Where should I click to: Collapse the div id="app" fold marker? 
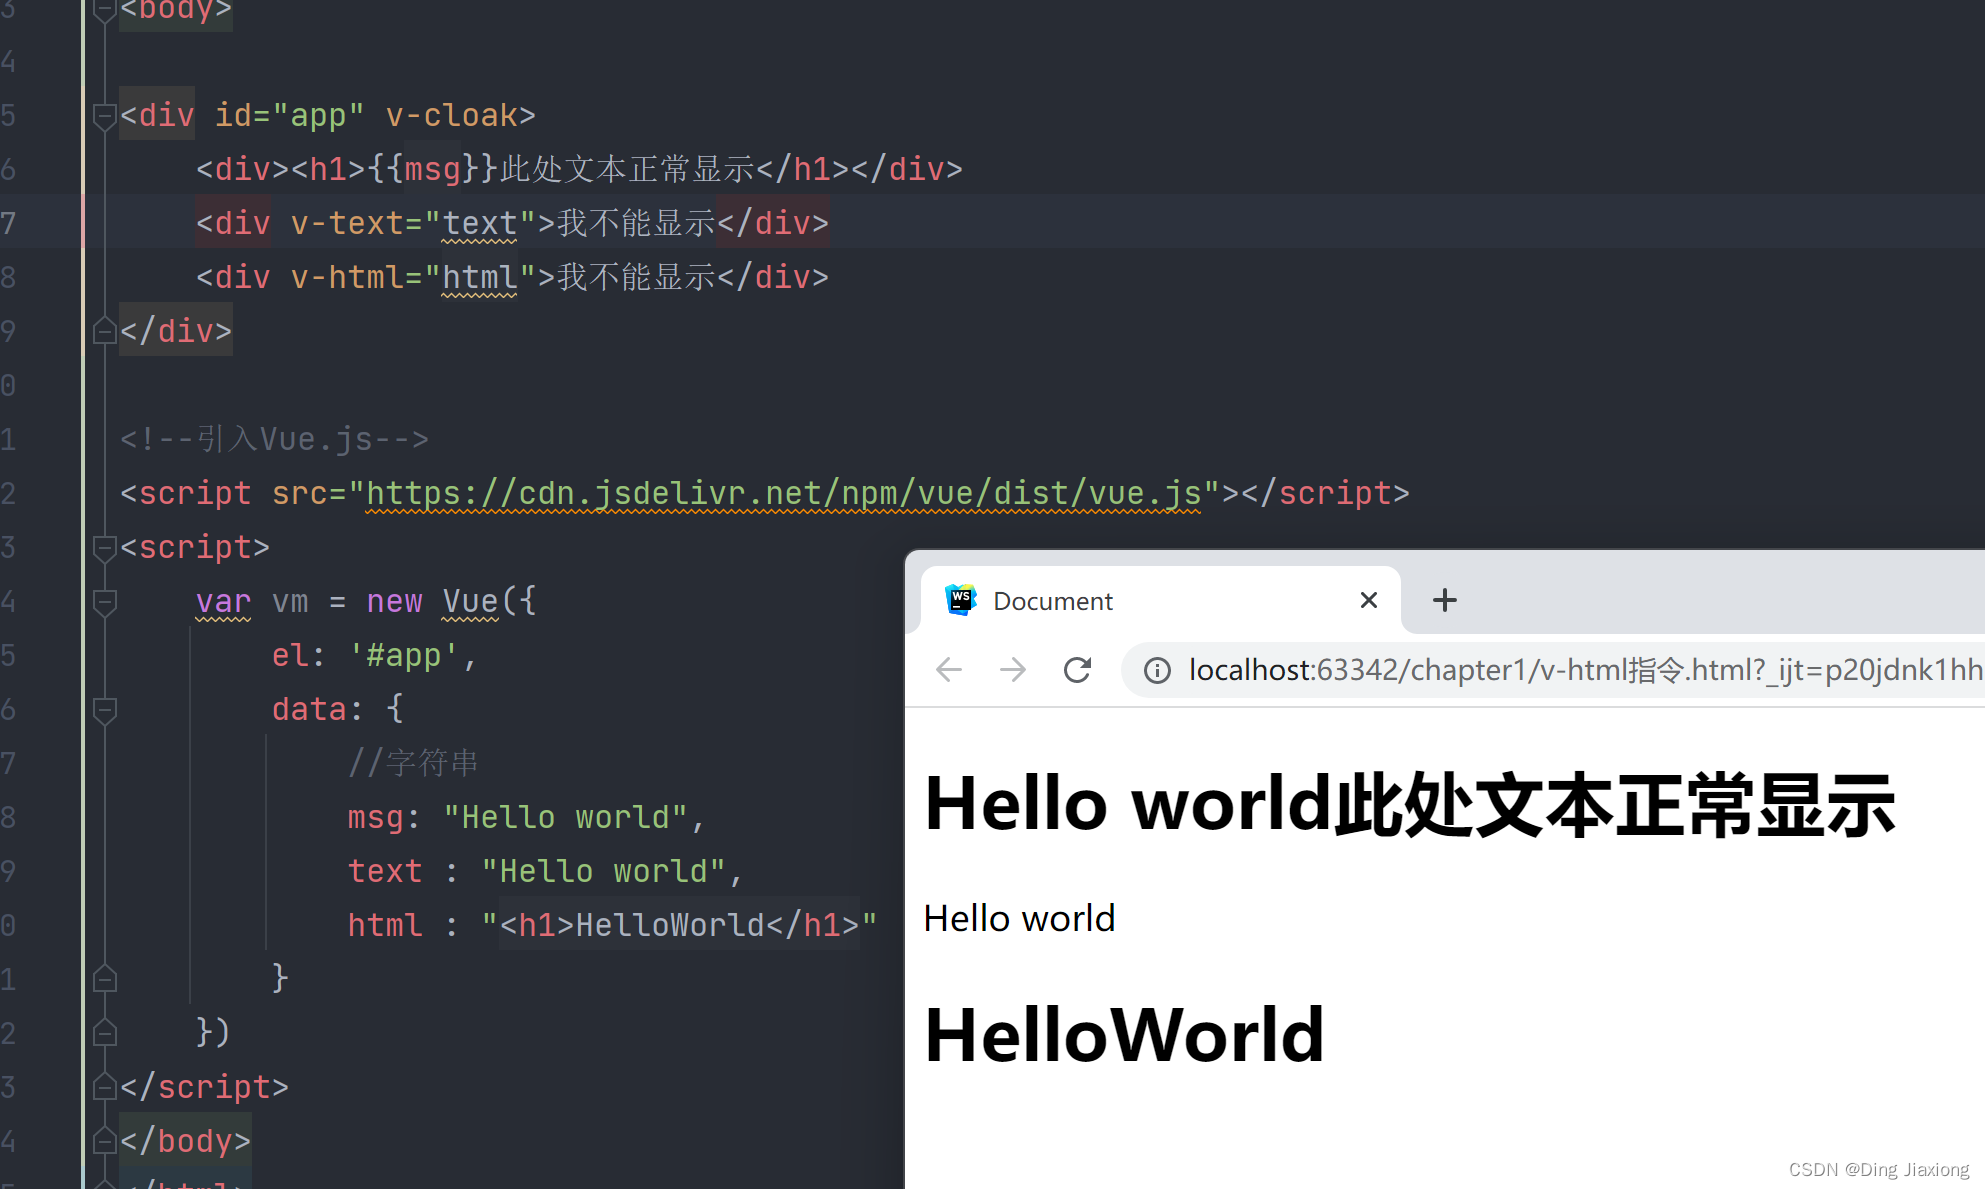point(104,116)
